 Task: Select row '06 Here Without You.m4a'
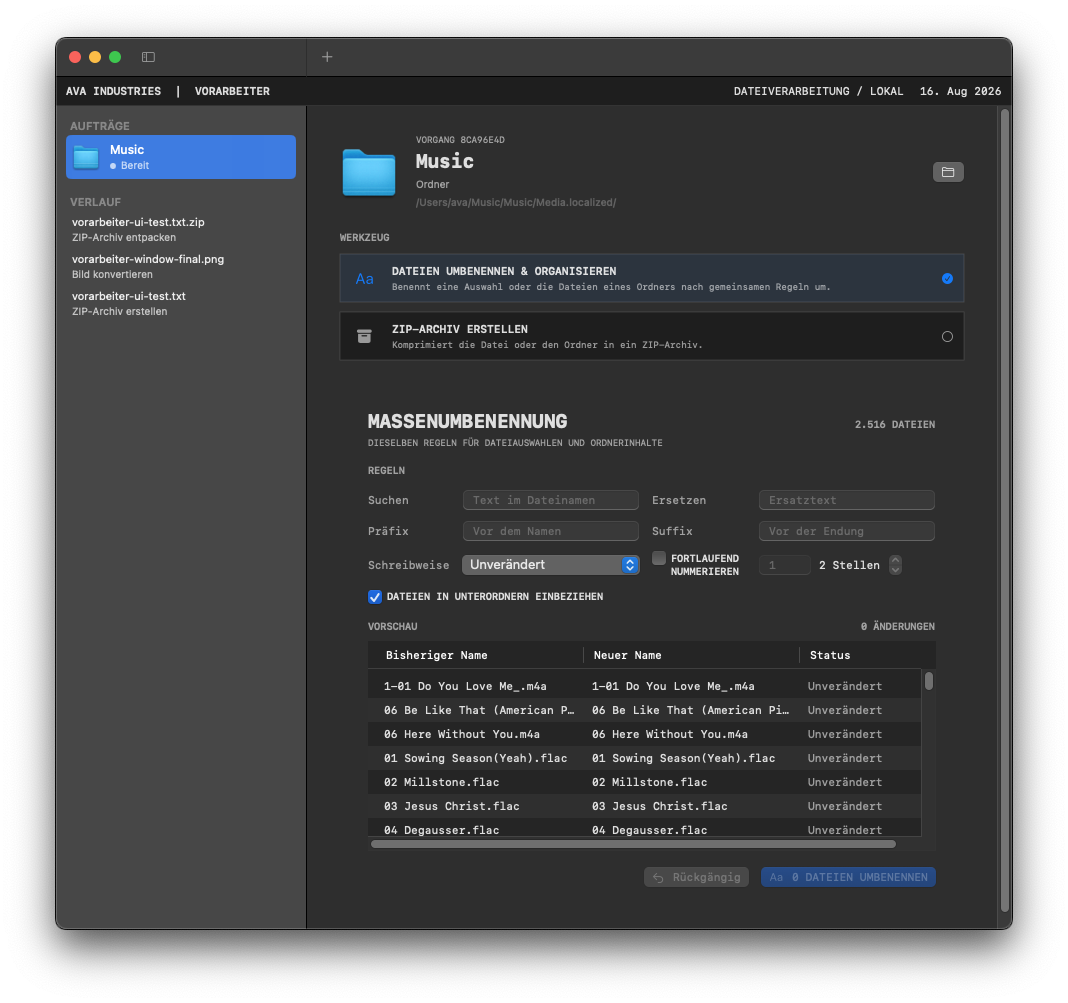[644, 734]
